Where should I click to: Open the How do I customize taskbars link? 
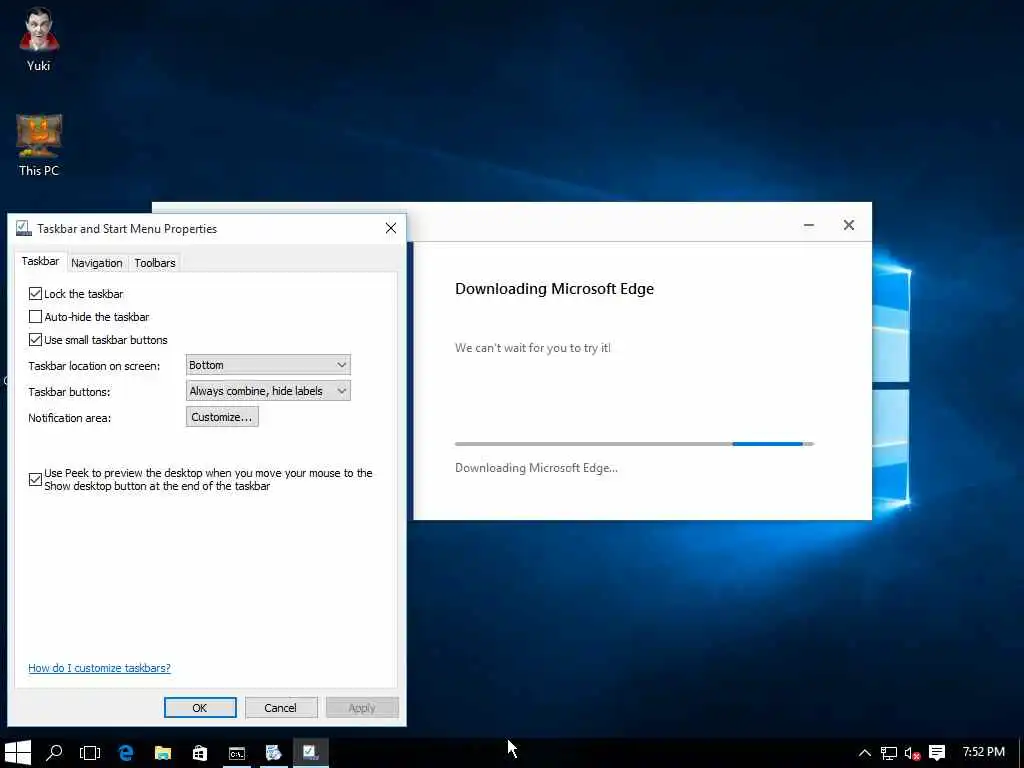[x=99, y=668]
